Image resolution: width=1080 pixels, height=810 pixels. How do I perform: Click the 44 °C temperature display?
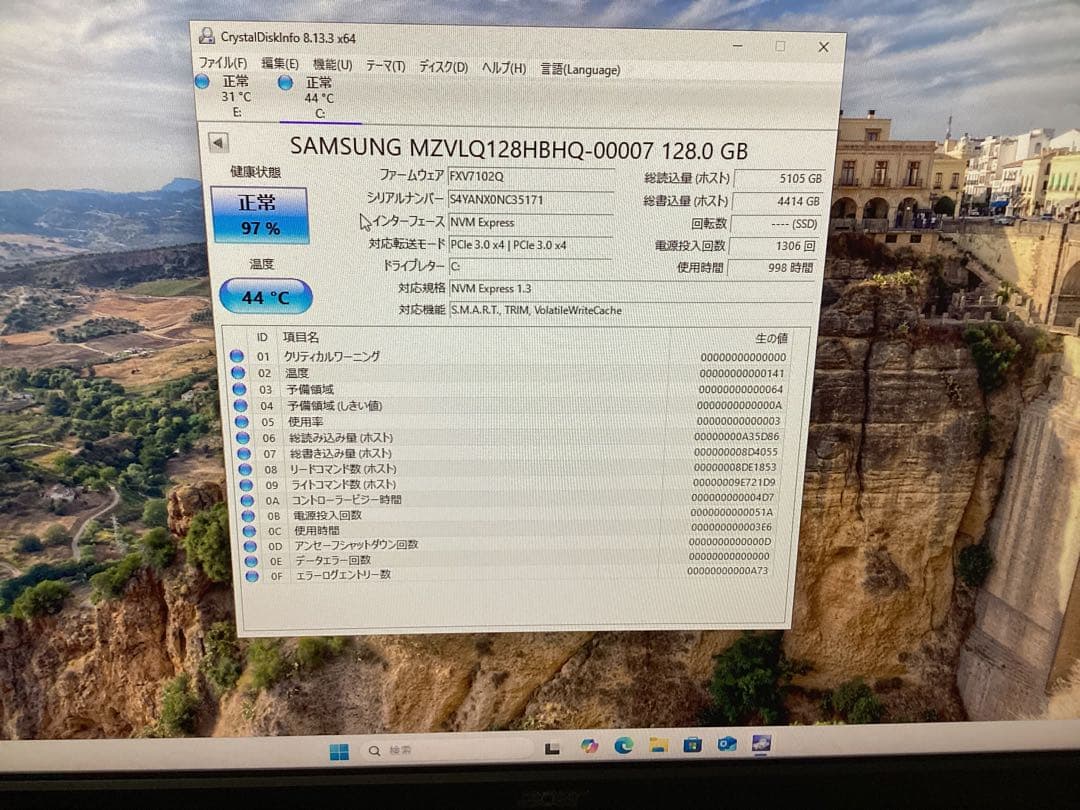click(263, 296)
